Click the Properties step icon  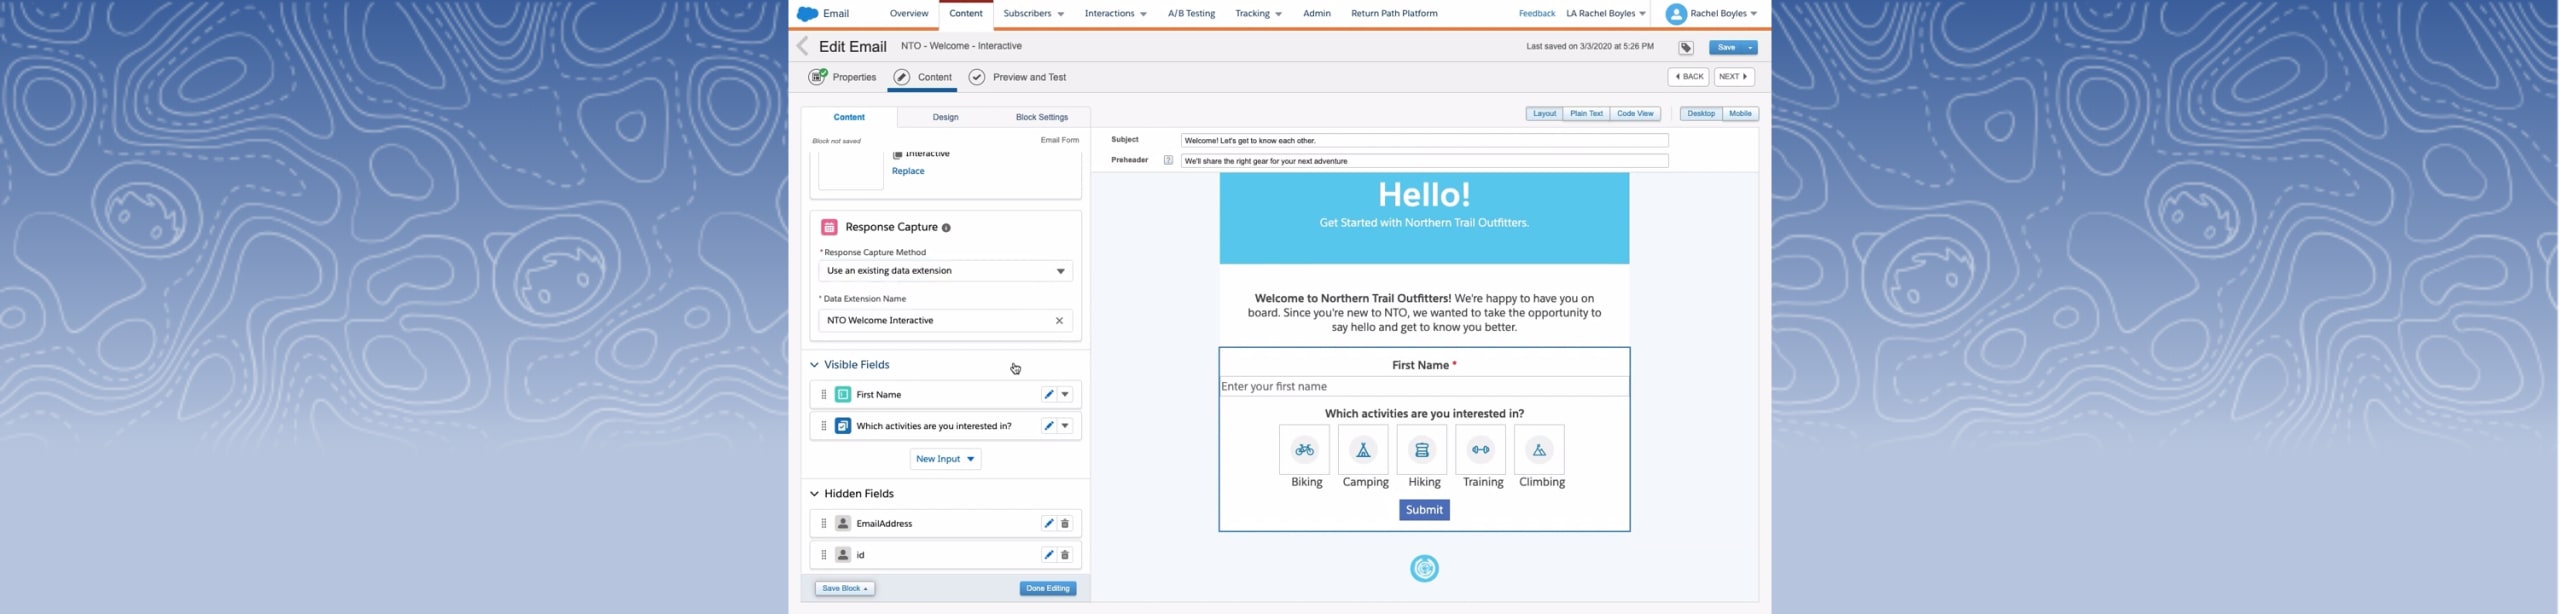818,77
